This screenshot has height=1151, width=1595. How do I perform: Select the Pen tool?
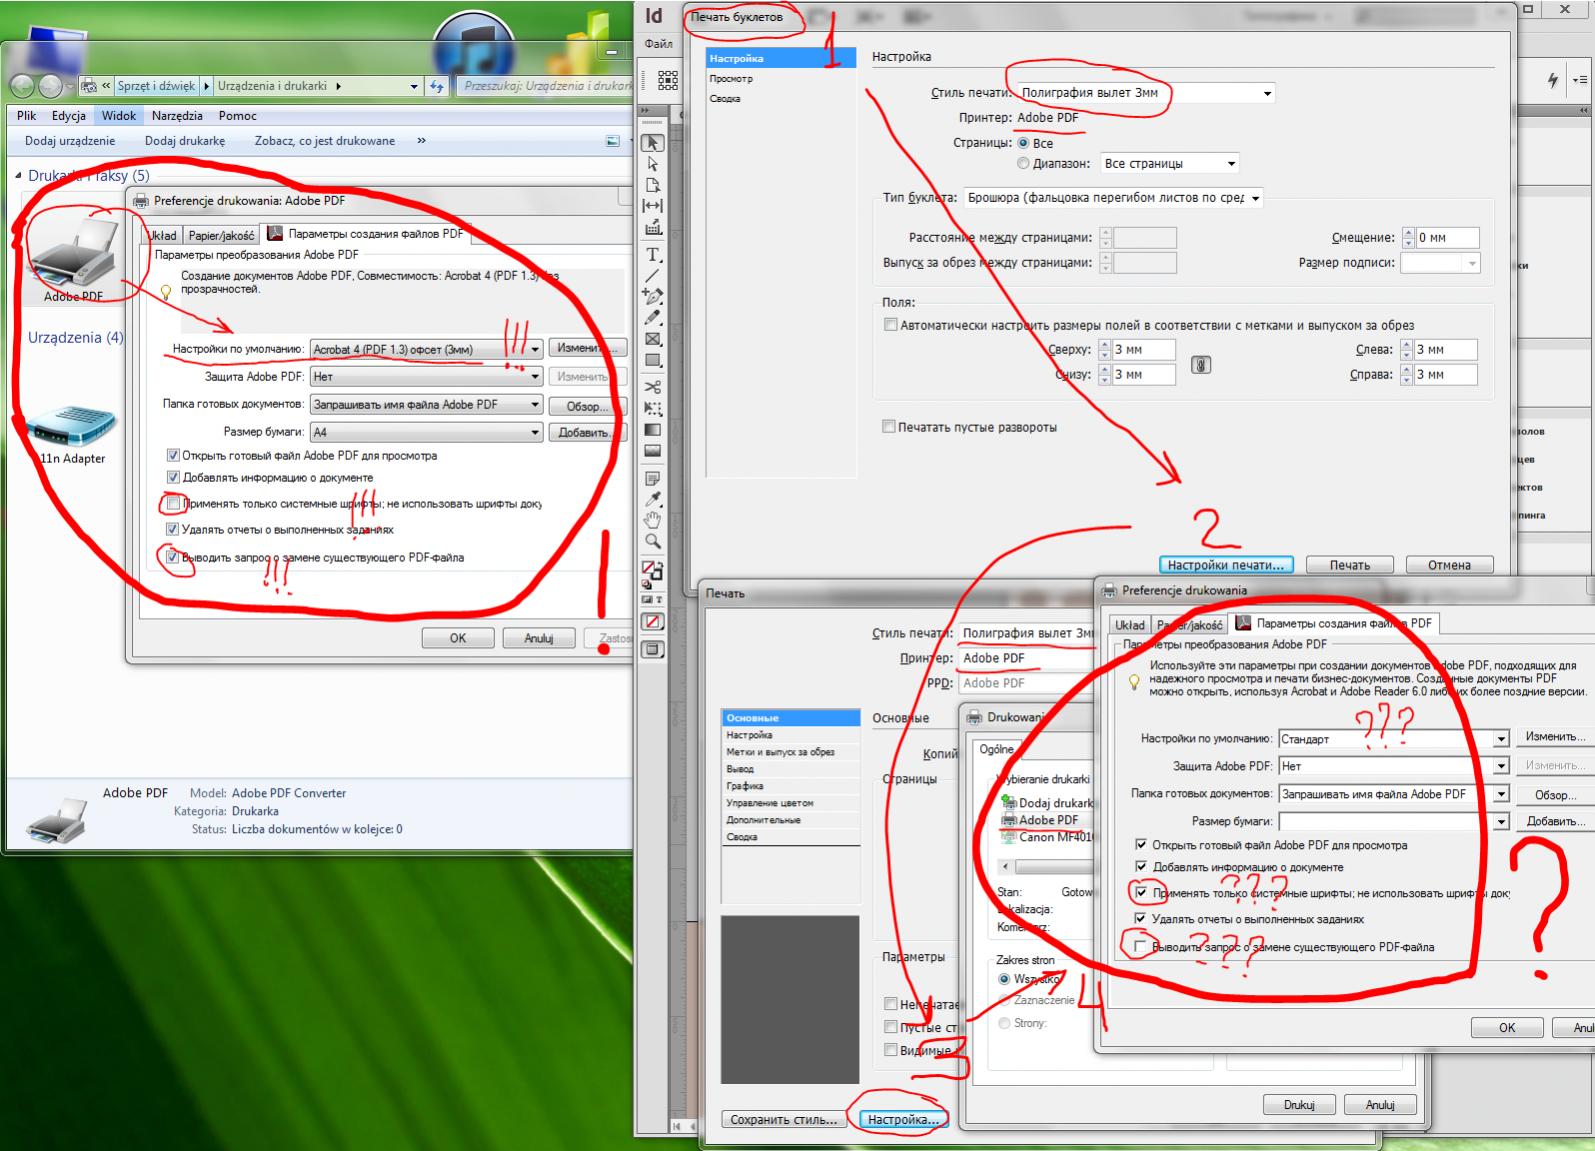[x=652, y=297]
